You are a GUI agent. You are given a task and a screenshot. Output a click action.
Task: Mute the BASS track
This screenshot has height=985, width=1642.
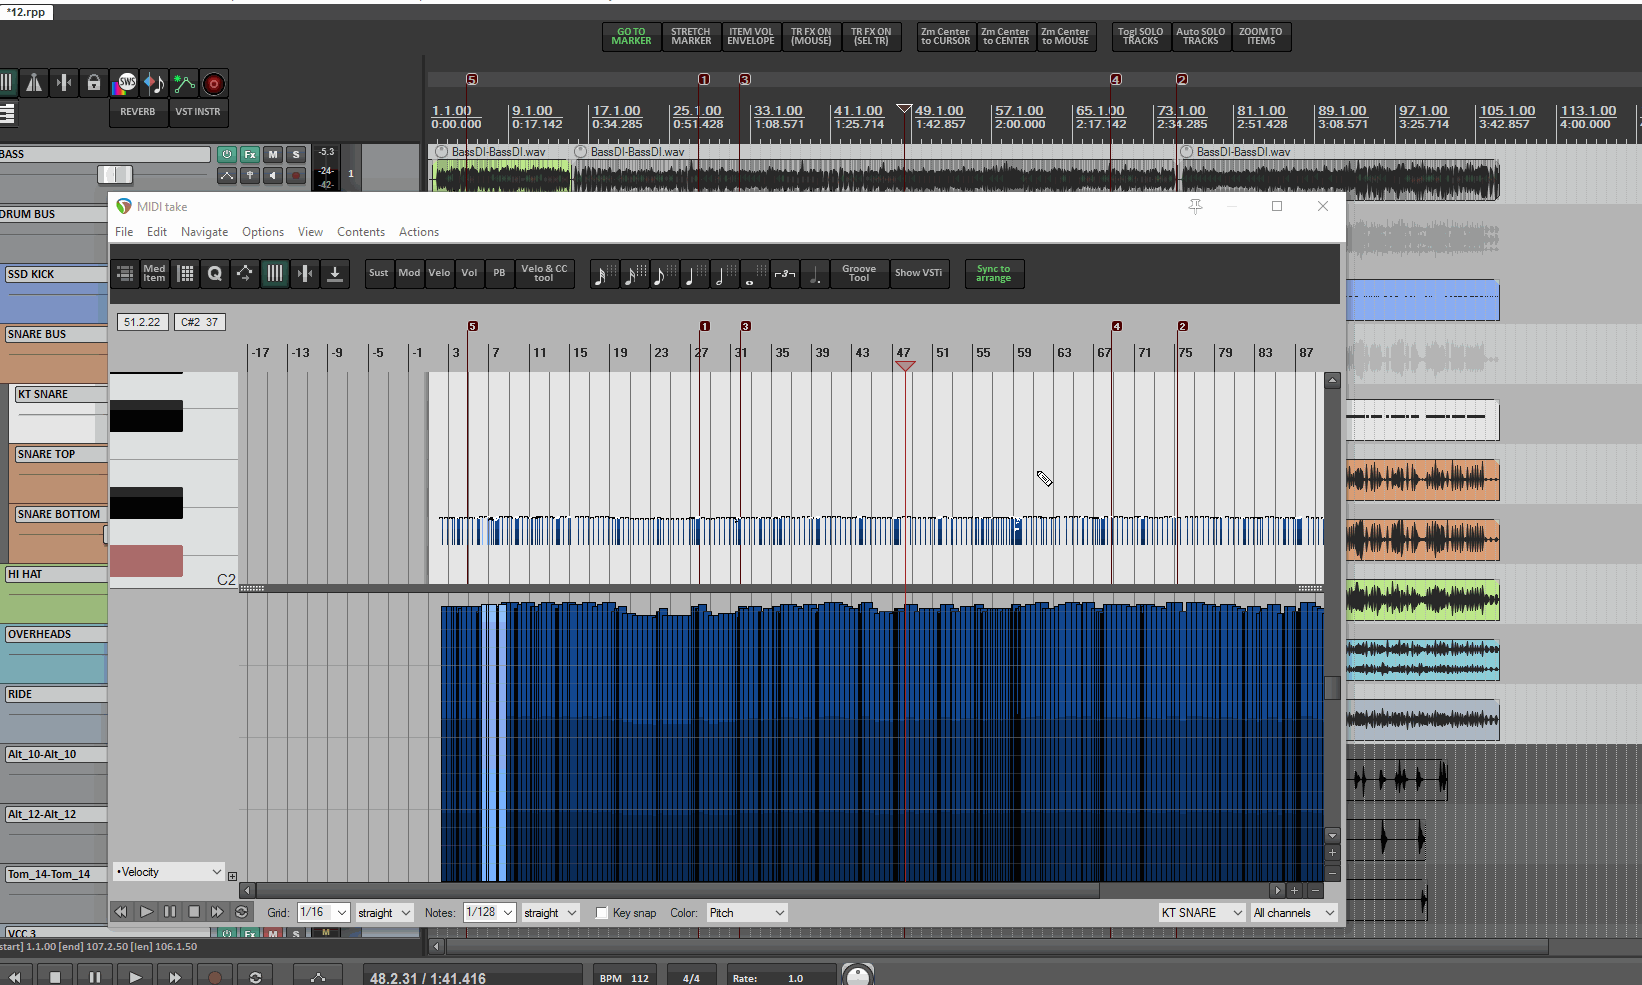pyautogui.click(x=272, y=154)
